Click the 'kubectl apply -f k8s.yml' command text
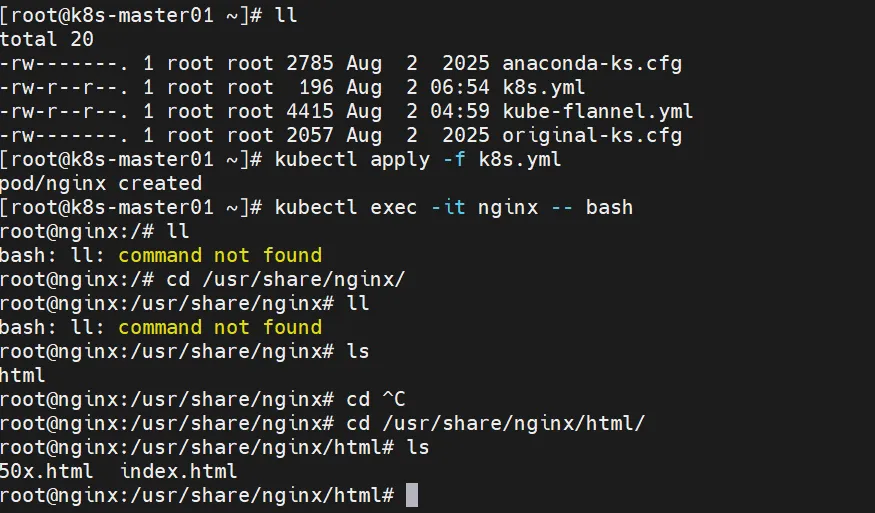The image size is (875, 513). 418,160
